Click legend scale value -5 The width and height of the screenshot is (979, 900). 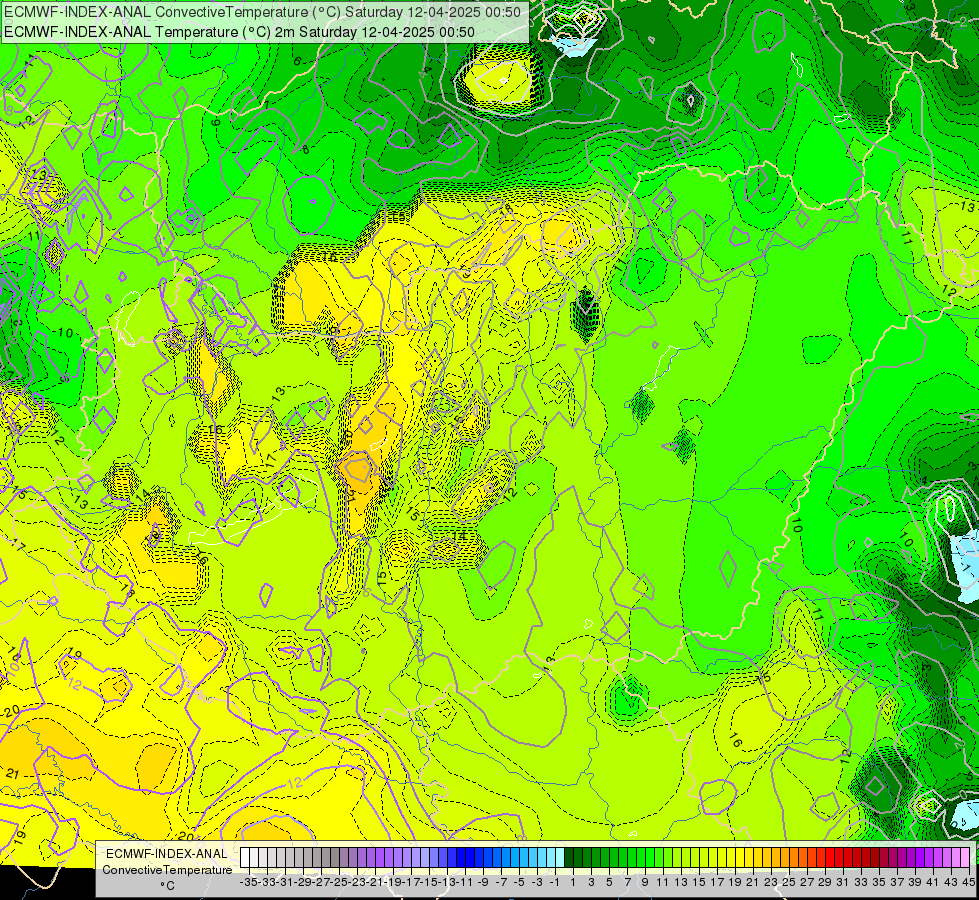pos(519,882)
